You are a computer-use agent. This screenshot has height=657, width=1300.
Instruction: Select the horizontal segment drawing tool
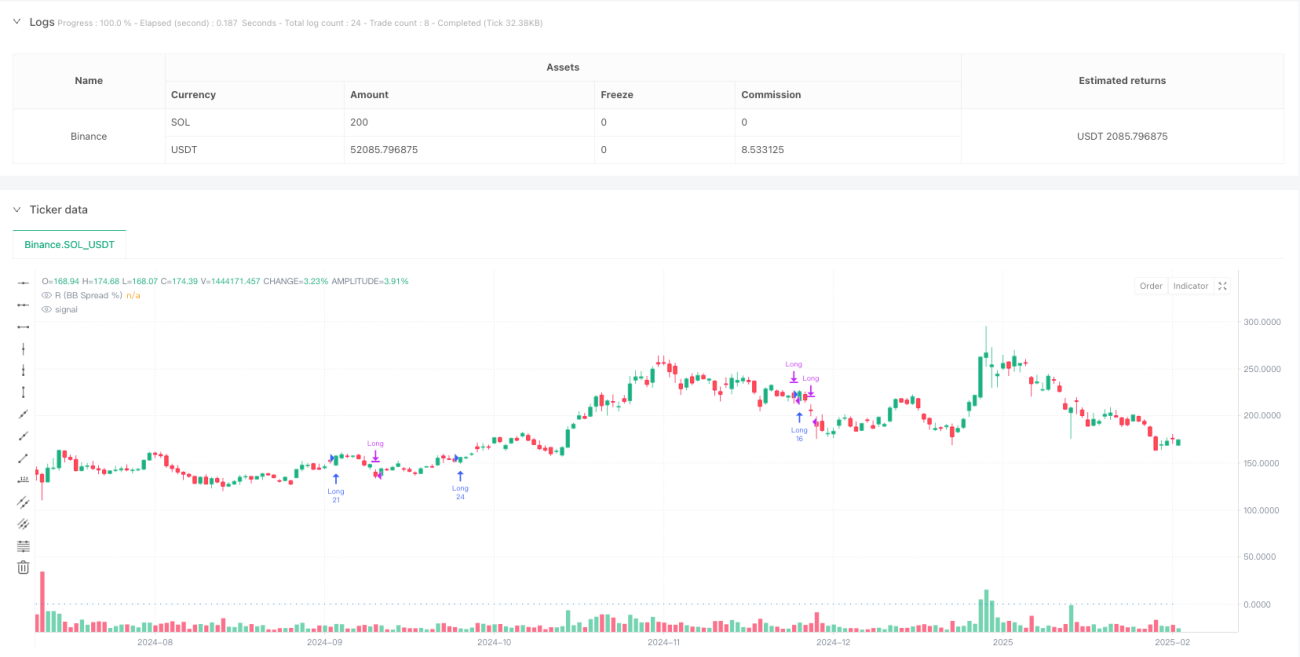[x=23, y=327]
